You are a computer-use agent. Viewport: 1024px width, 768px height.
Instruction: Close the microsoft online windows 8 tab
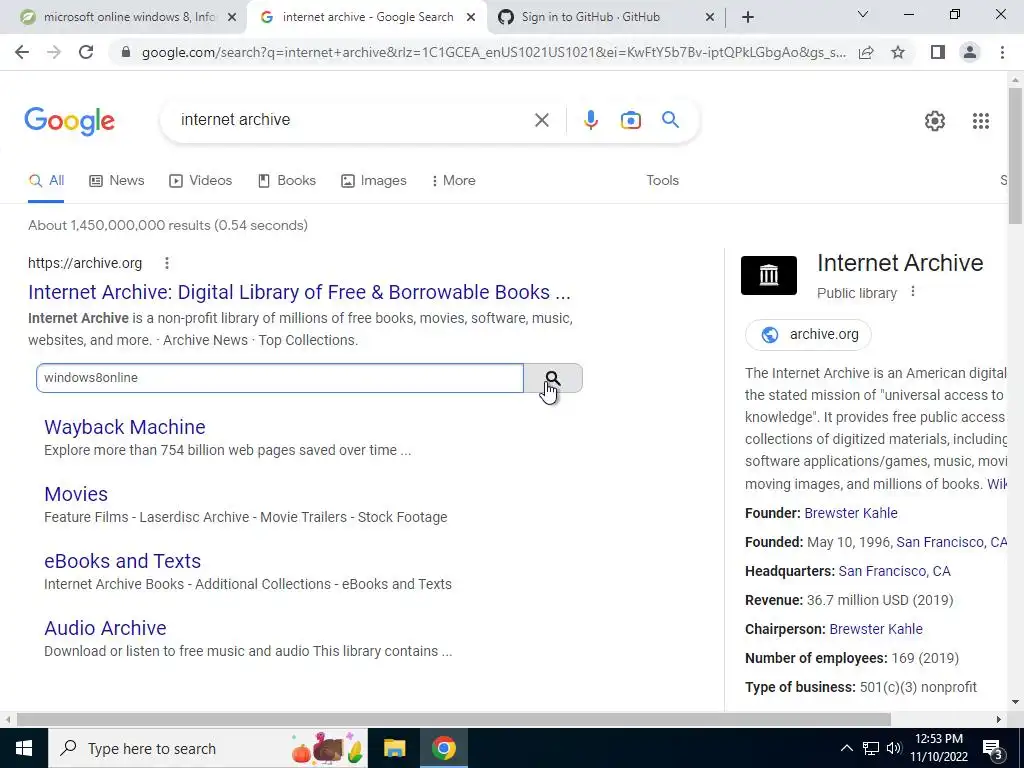232,17
